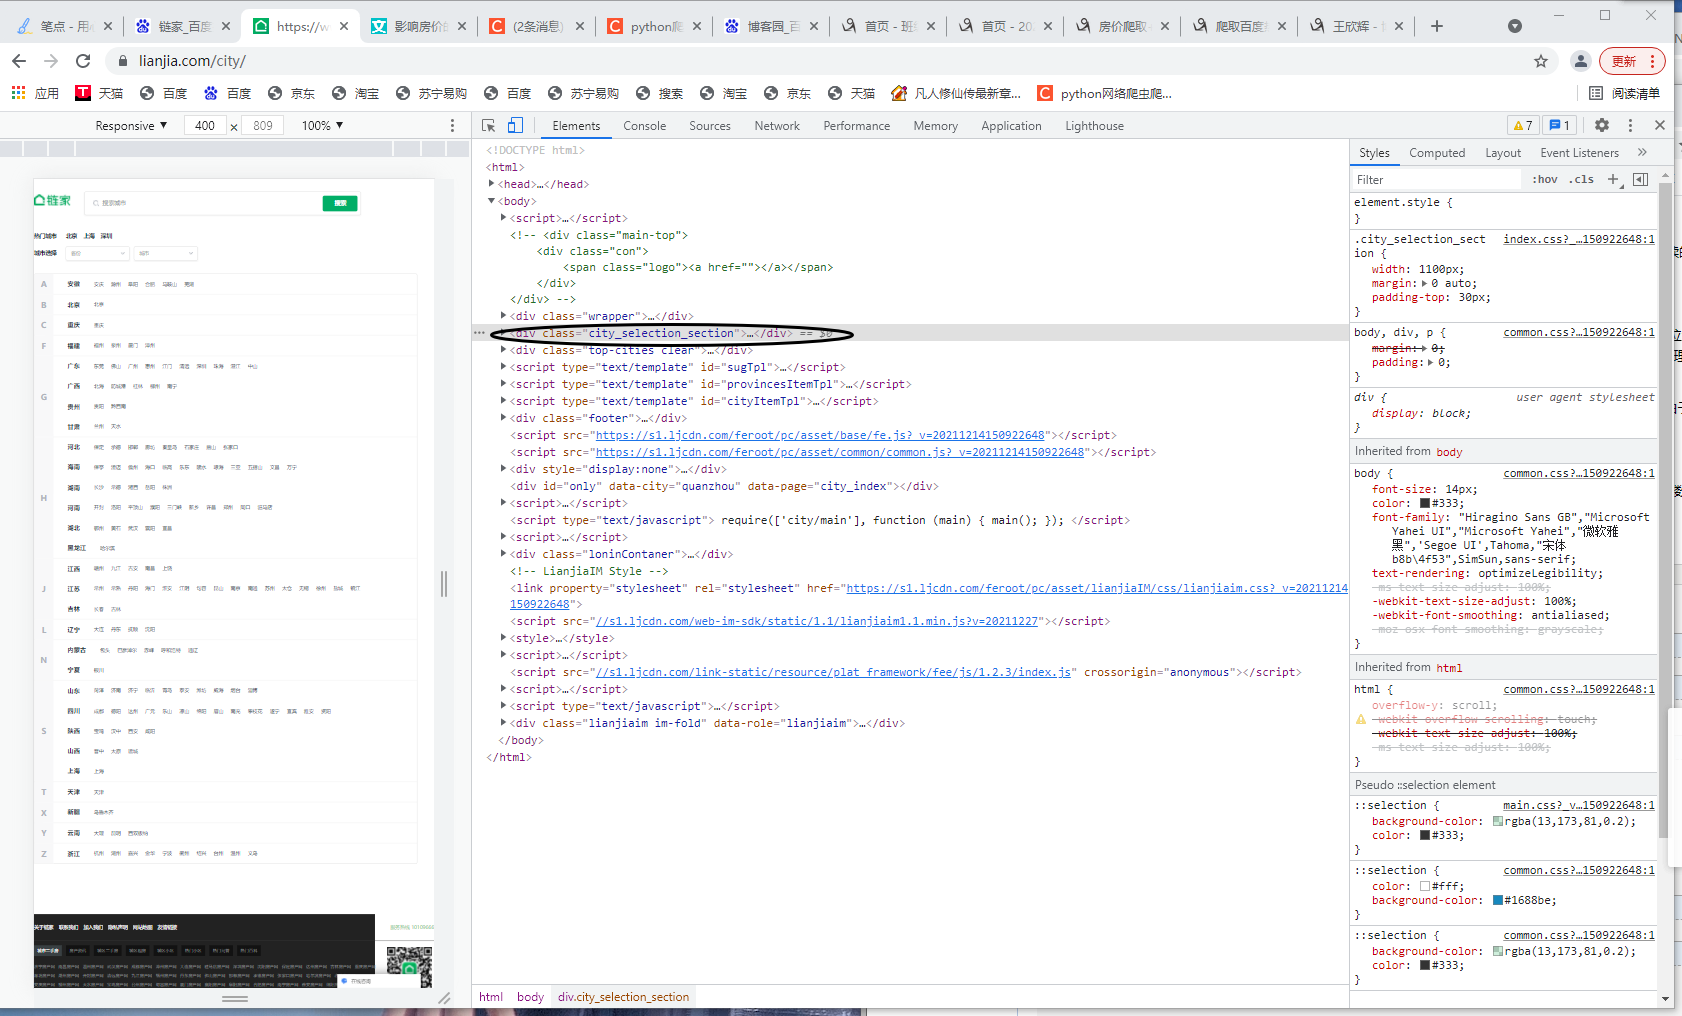Screen dimensions: 1682x1016
Task: Click the #1688be background color swatch
Action: click(x=1498, y=900)
